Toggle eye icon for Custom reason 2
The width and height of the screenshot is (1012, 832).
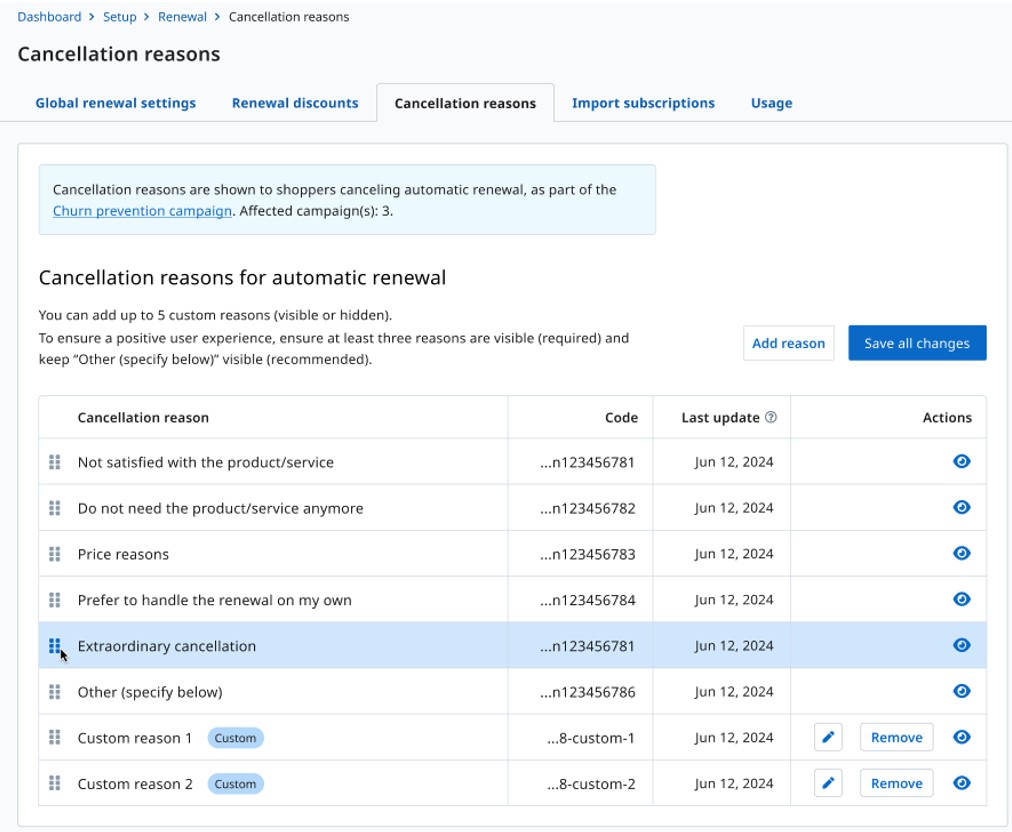pyautogui.click(x=962, y=783)
